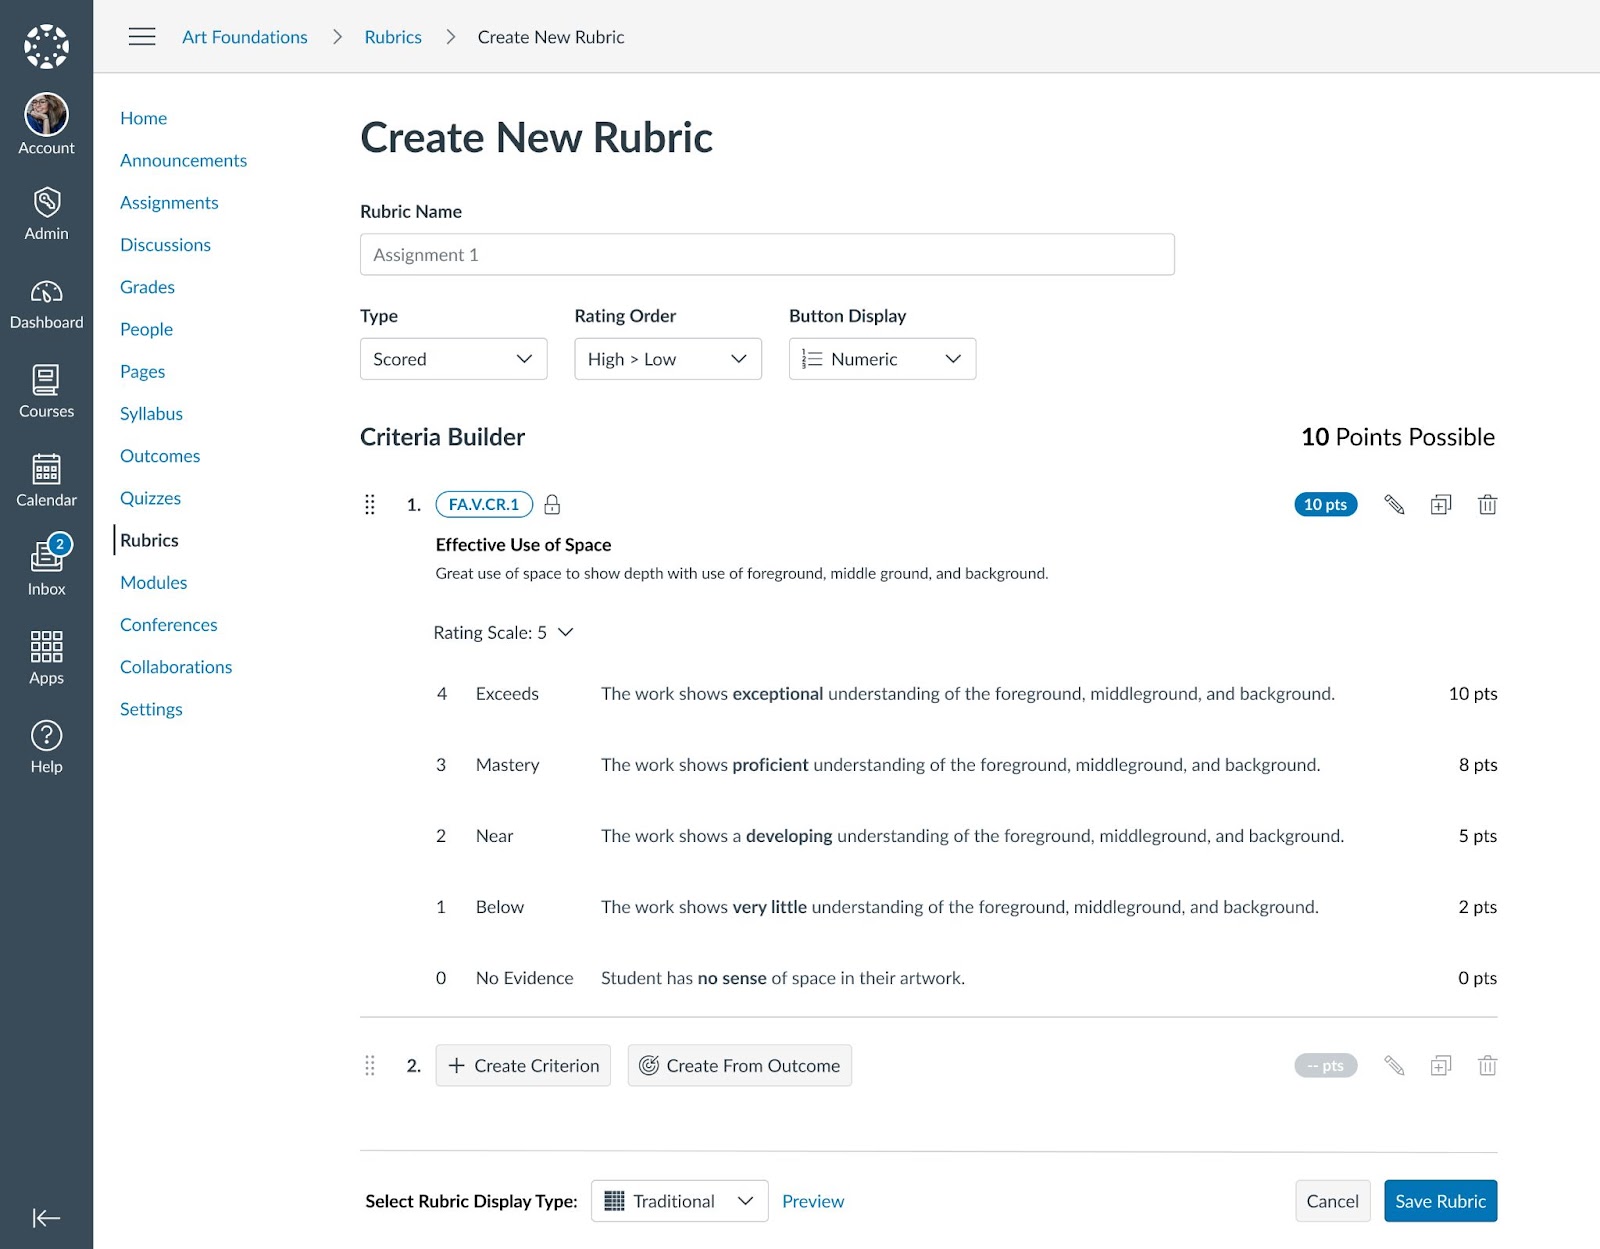The image size is (1600, 1249).
Task: Go to Outcomes in course menu
Action: click(160, 456)
